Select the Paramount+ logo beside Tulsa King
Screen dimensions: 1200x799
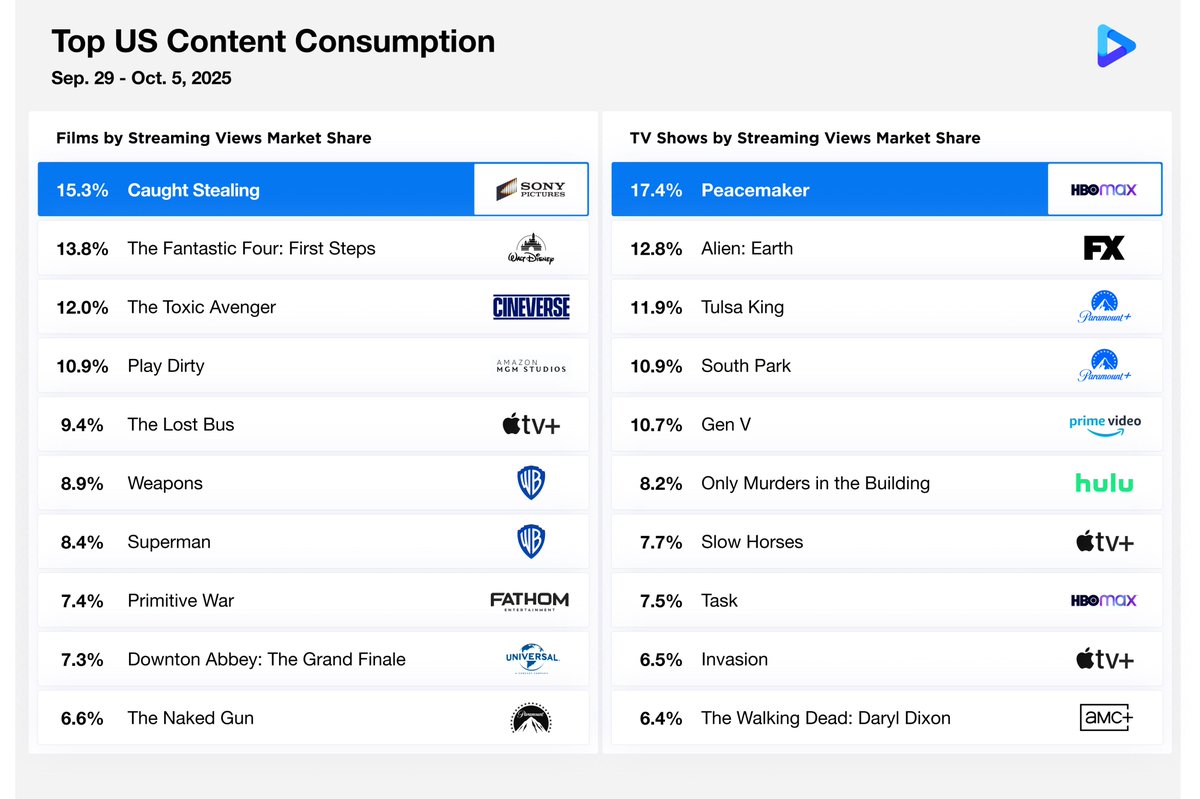1105,307
